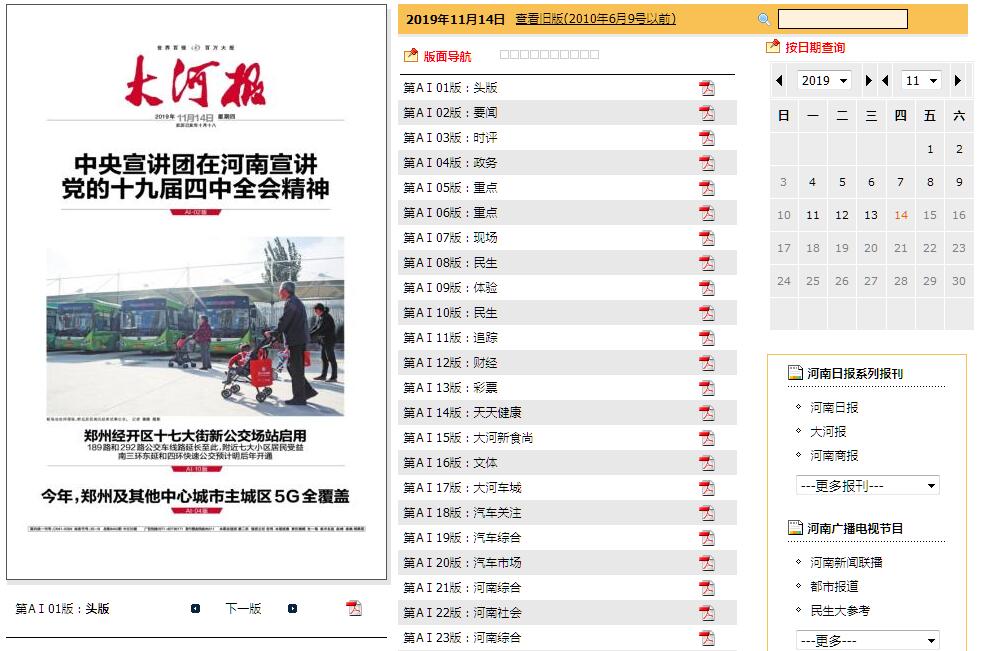Select calendar date 13
This screenshot has width=983, height=651.
tap(871, 215)
